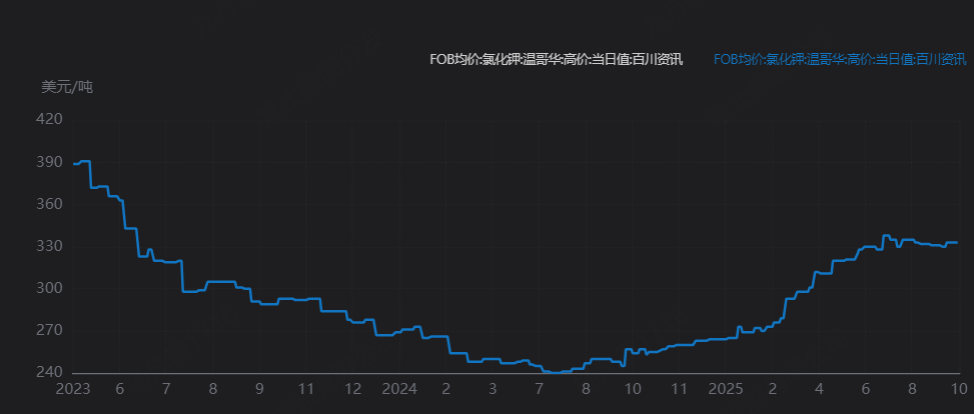Click the 2 label right after 2025
The width and height of the screenshot is (974, 414).
pos(773,390)
